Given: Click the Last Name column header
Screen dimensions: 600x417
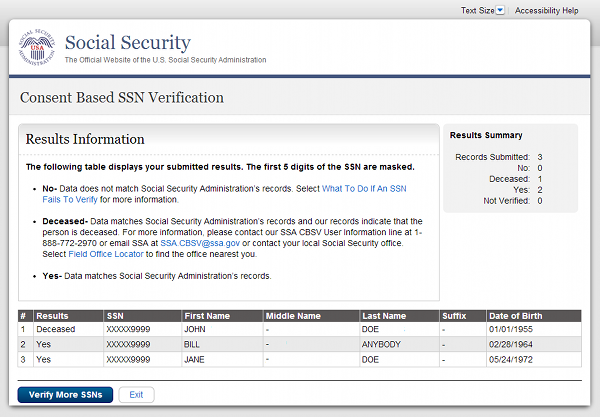Looking at the screenshot, I should 385,316.
